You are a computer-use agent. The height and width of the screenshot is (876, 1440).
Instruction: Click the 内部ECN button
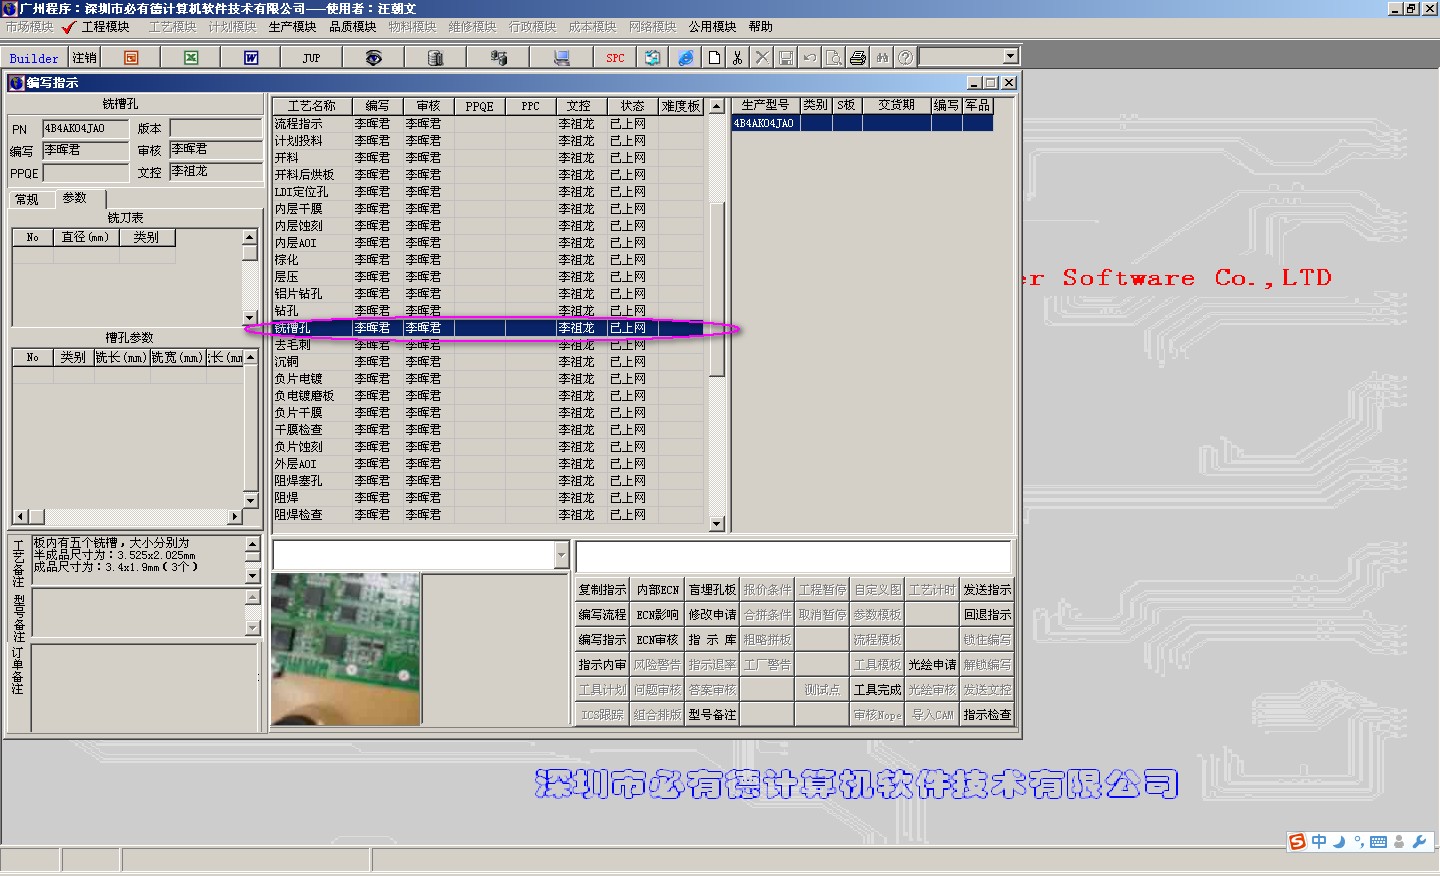(657, 590)
